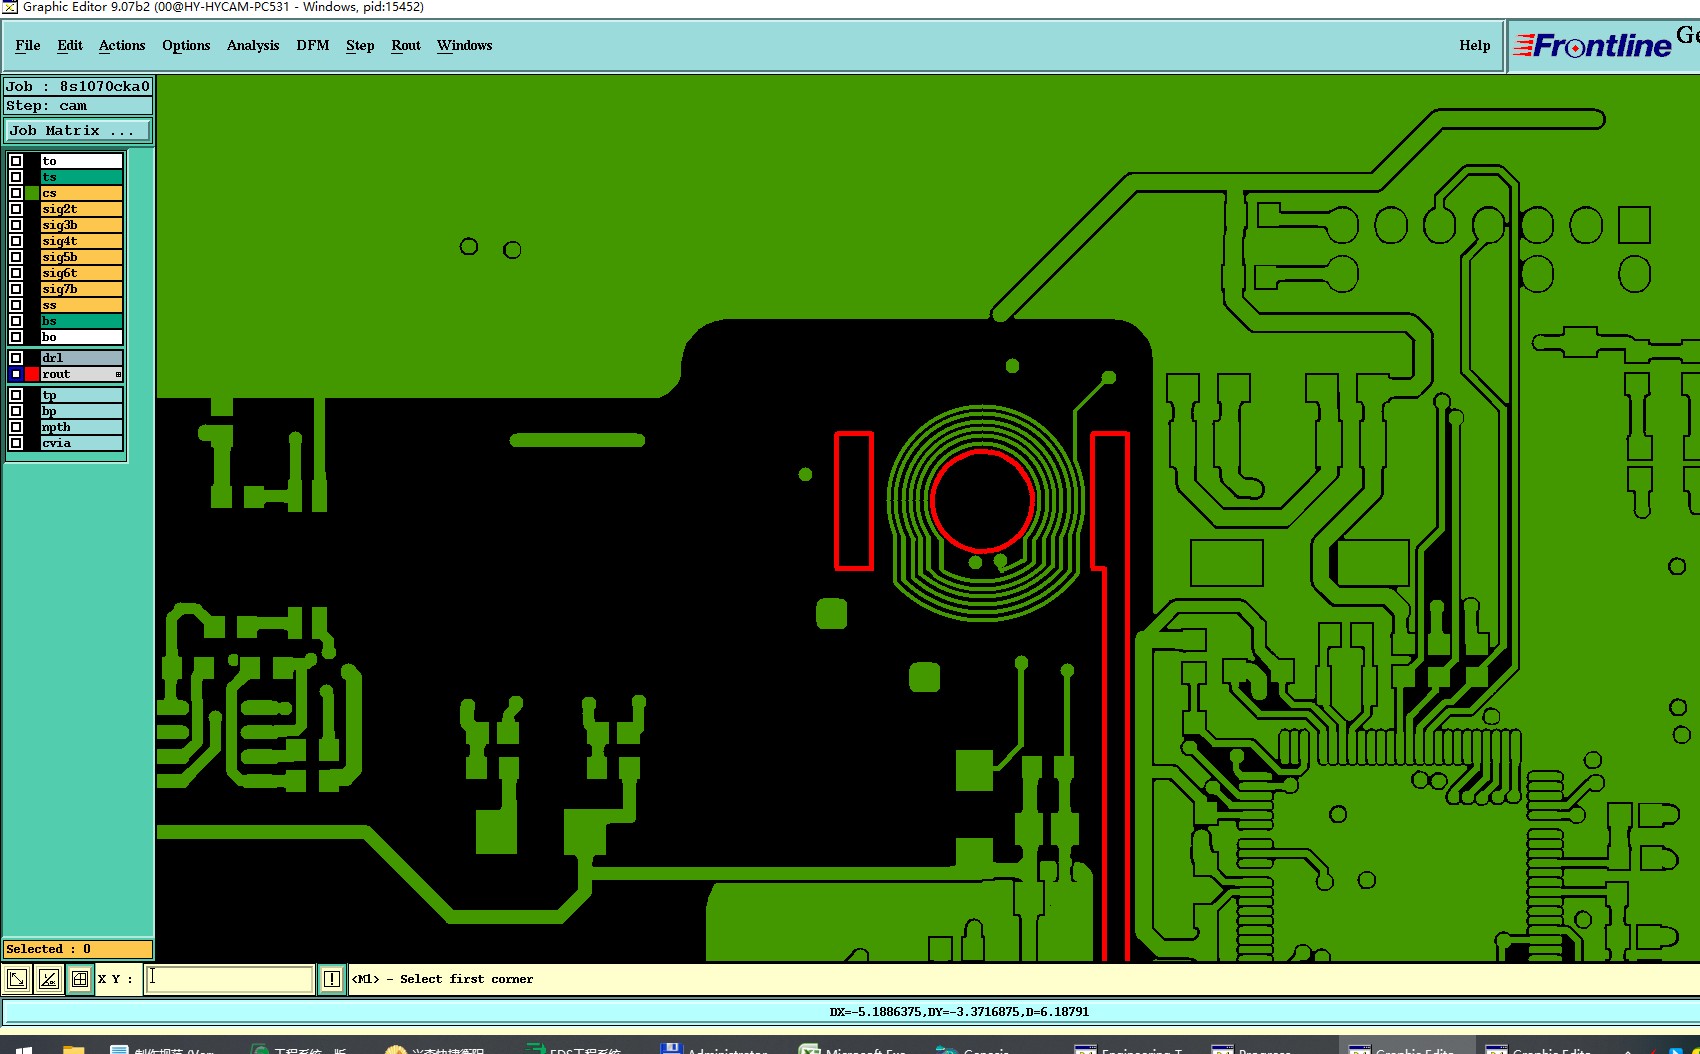Select the sig2t layer name

click(81, 209)
